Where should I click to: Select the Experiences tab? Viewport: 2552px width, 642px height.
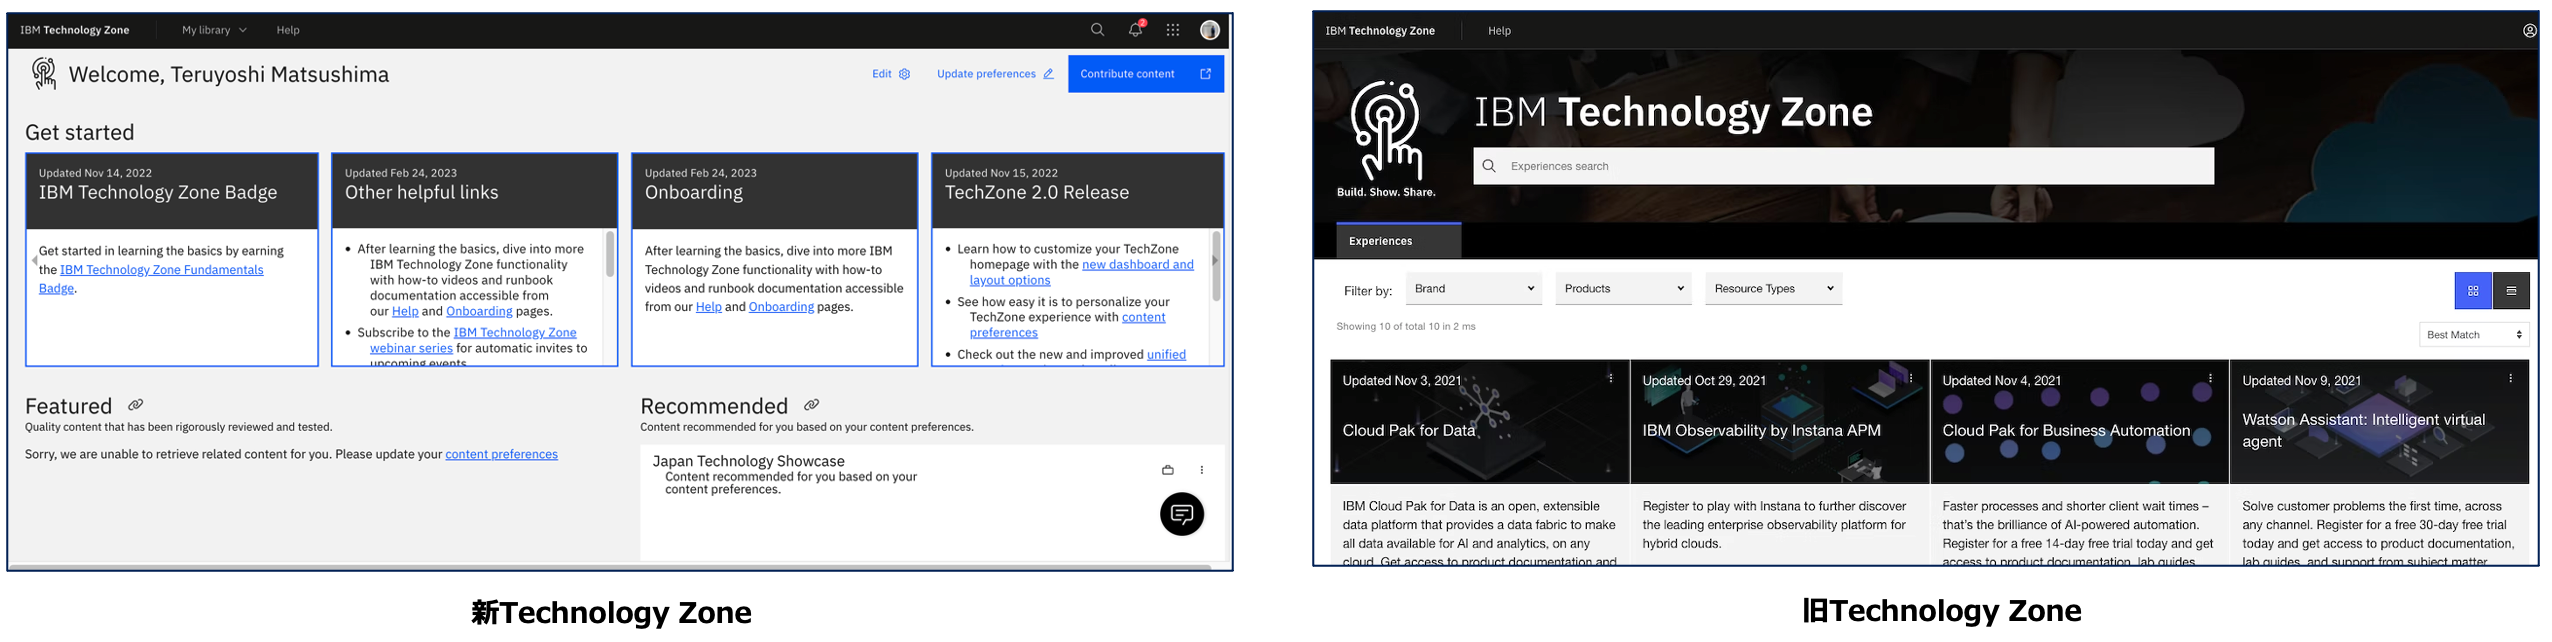click(x=1398, y=241)
